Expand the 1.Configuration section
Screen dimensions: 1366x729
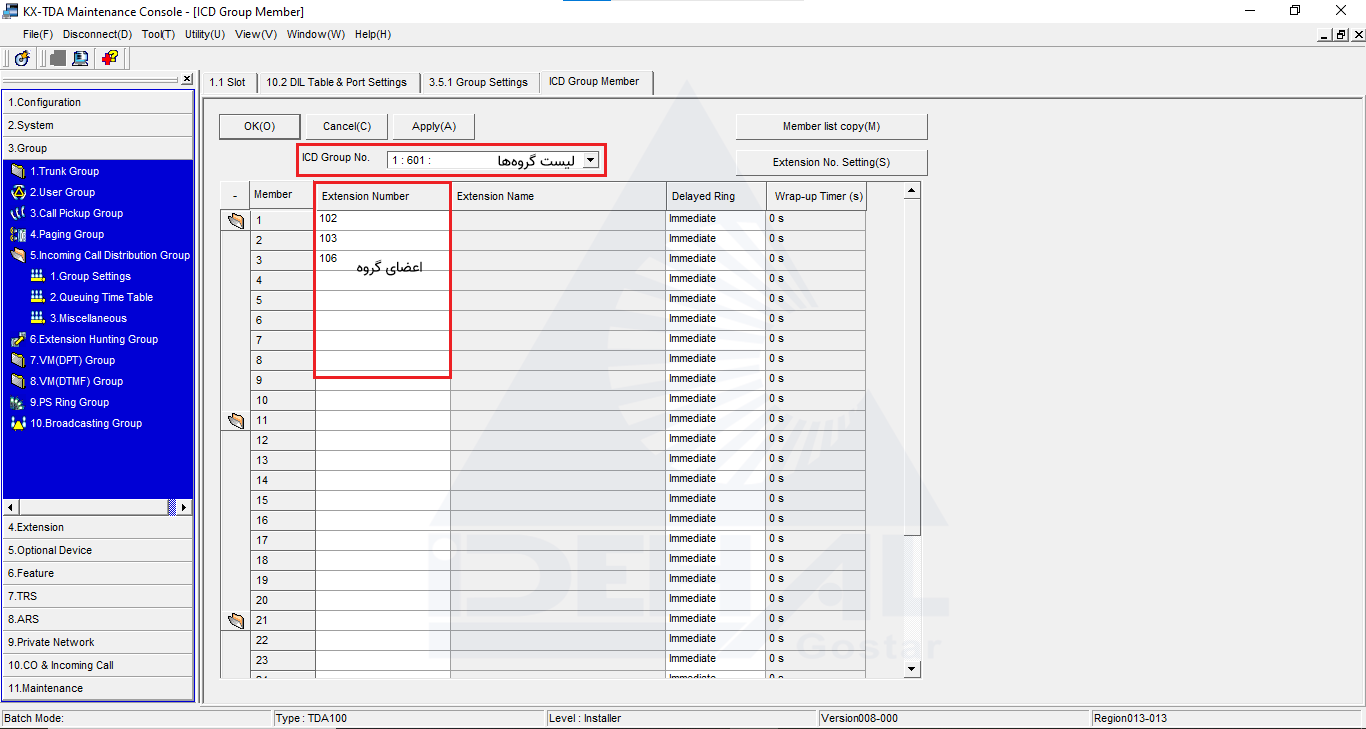click(98, 102)
